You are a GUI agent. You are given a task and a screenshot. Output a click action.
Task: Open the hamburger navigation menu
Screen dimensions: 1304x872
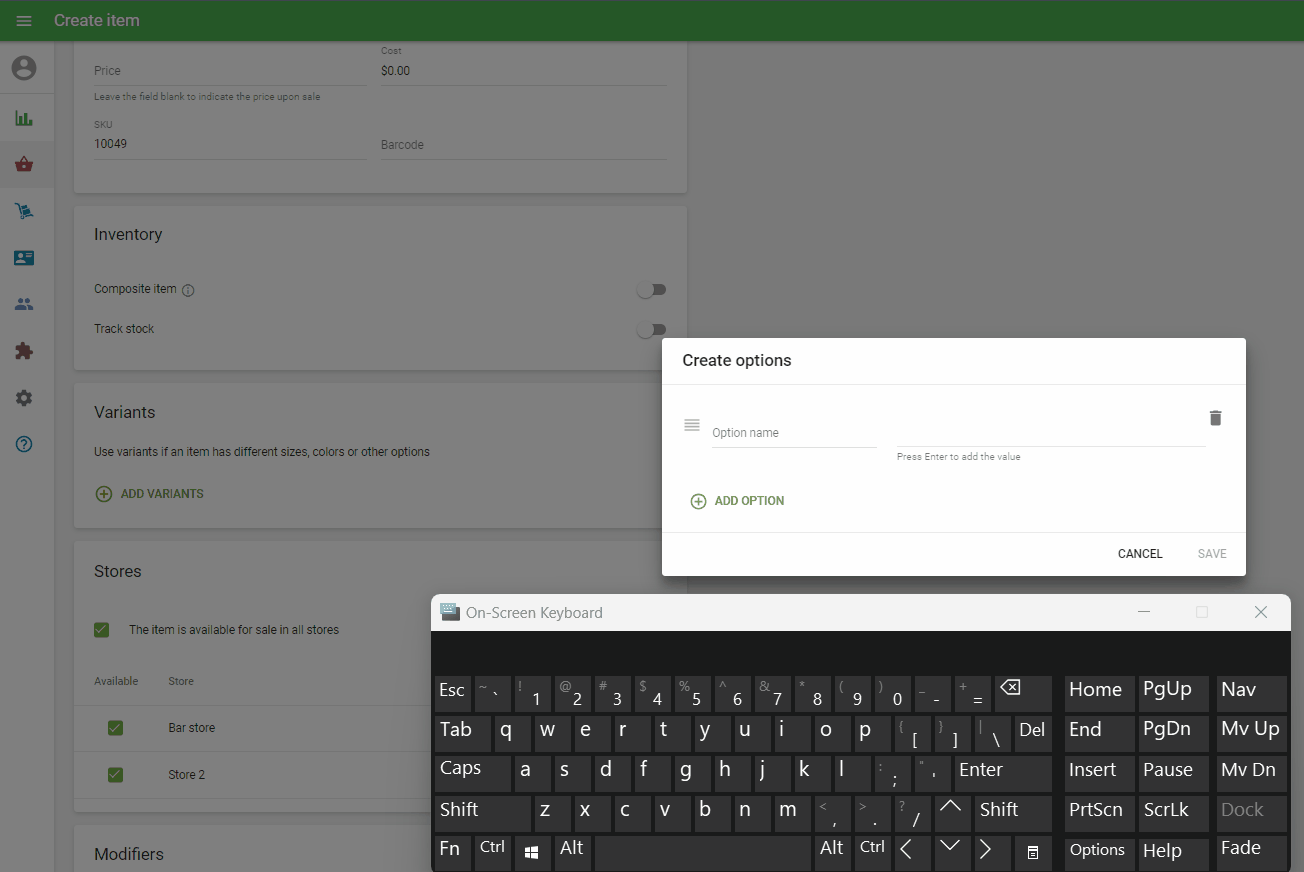coord(24,21)
